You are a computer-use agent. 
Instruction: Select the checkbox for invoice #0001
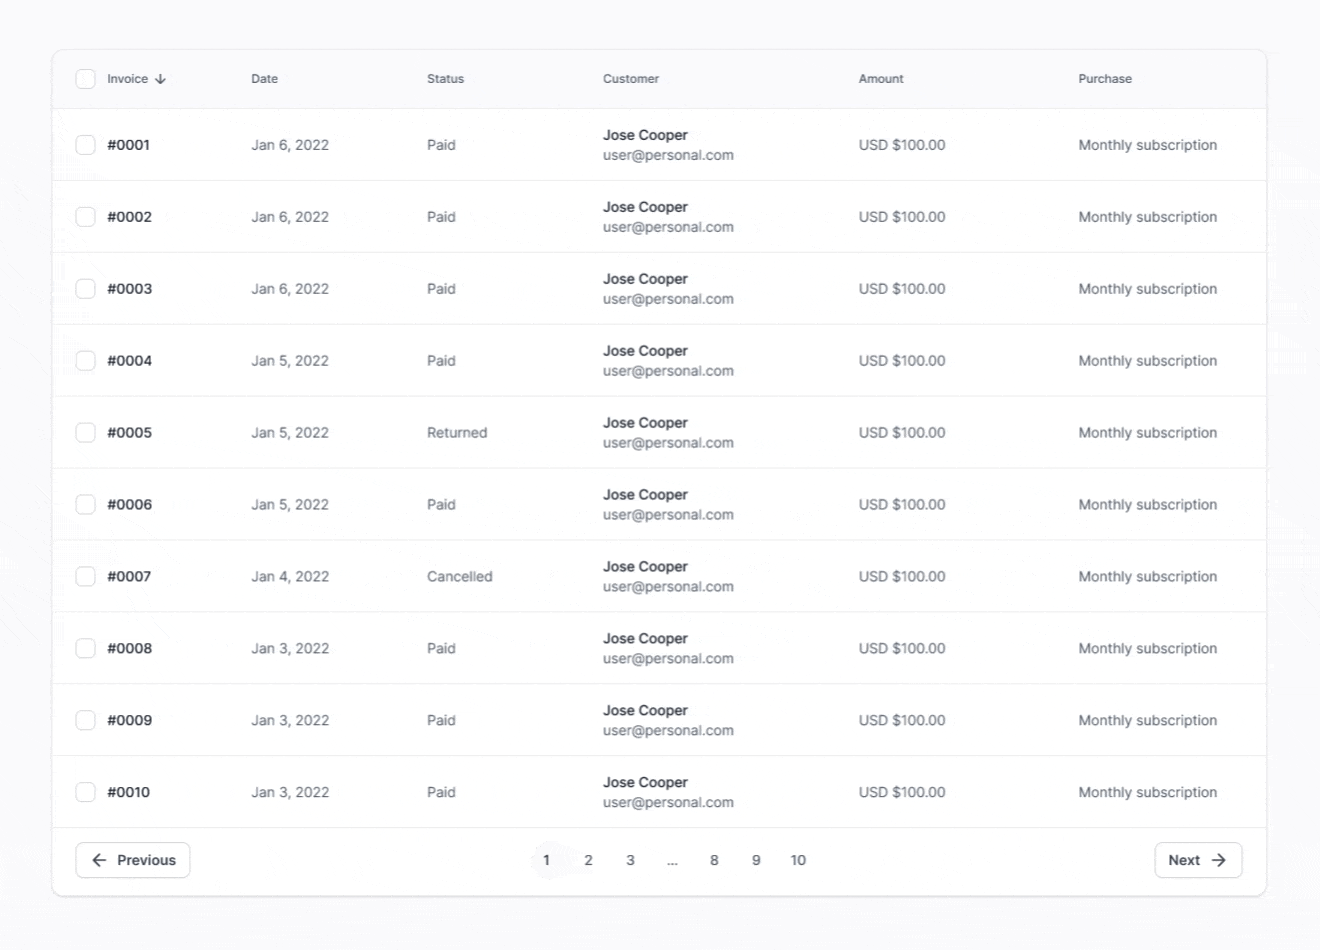click(x=86, y=145)
